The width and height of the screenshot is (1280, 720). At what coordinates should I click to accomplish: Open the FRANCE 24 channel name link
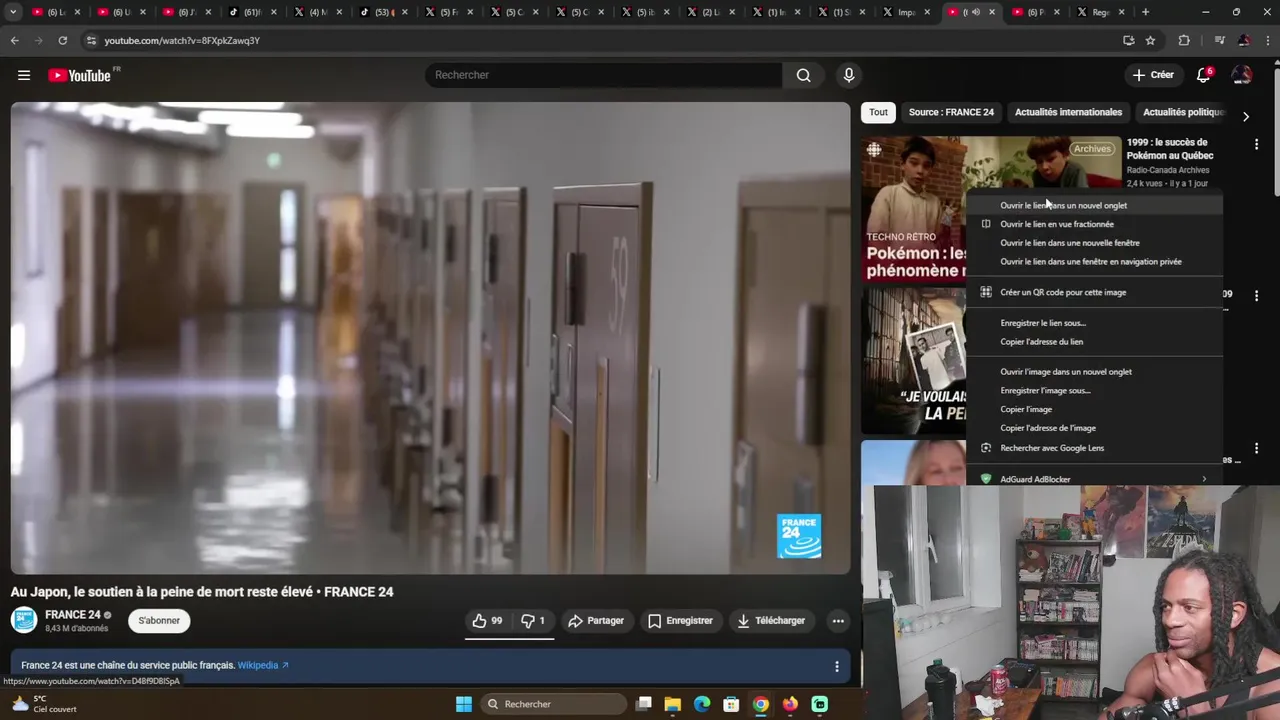pyautogui.click(x=73, y=615)
